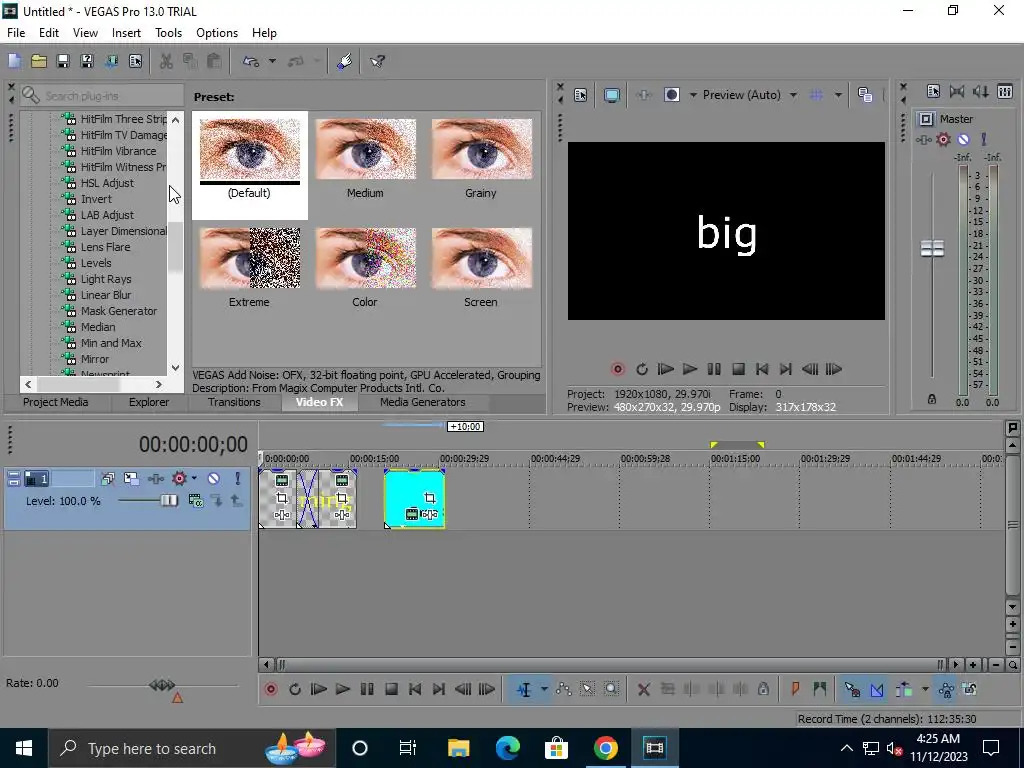This screenshot has height=768, width=1024.
Task: Open the File menu
Action: pyautogui.click(x=16, y=33)
